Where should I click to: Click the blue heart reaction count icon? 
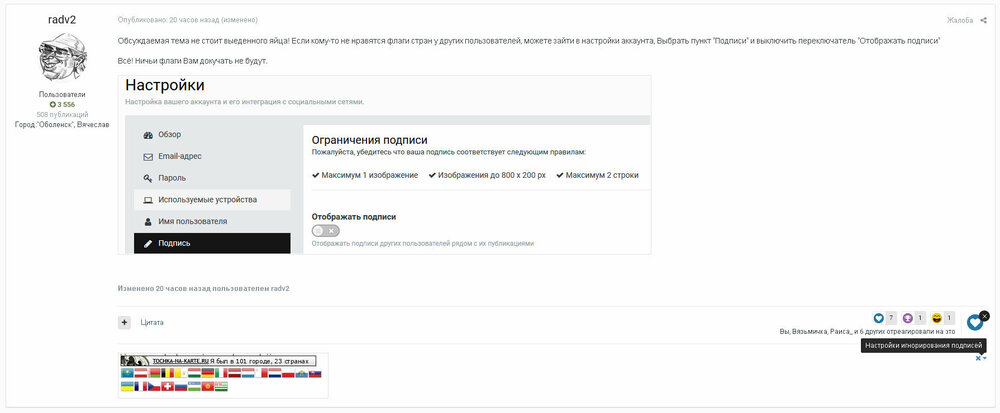click(879, 318)
